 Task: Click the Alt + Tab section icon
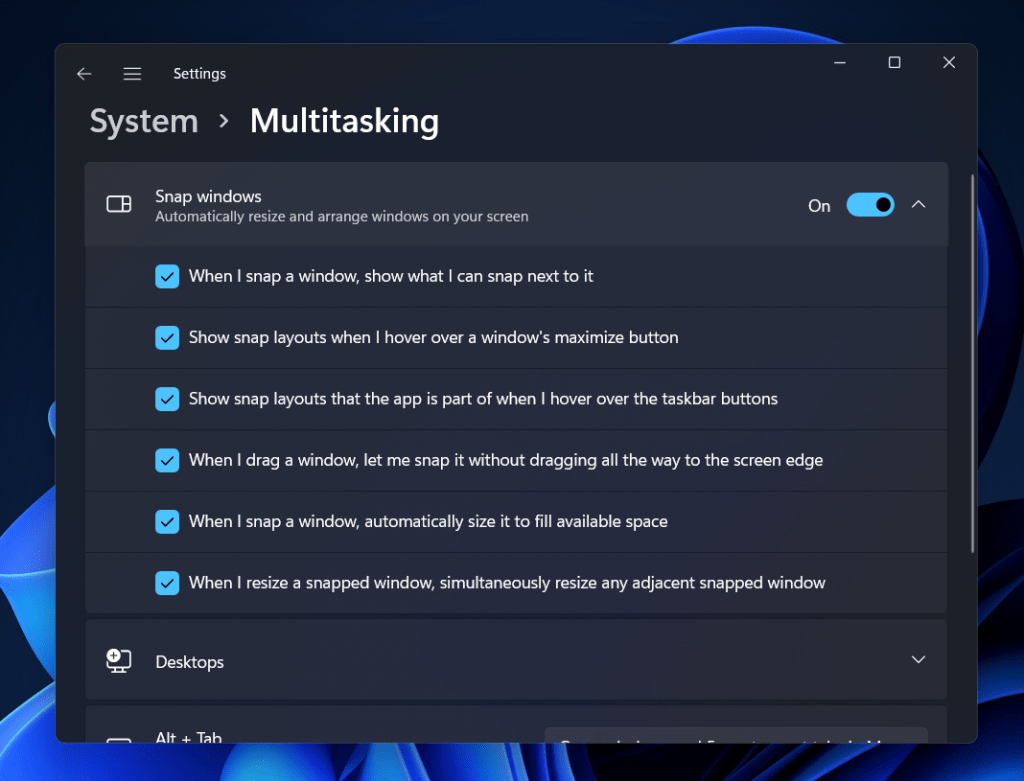click(118, 740)
